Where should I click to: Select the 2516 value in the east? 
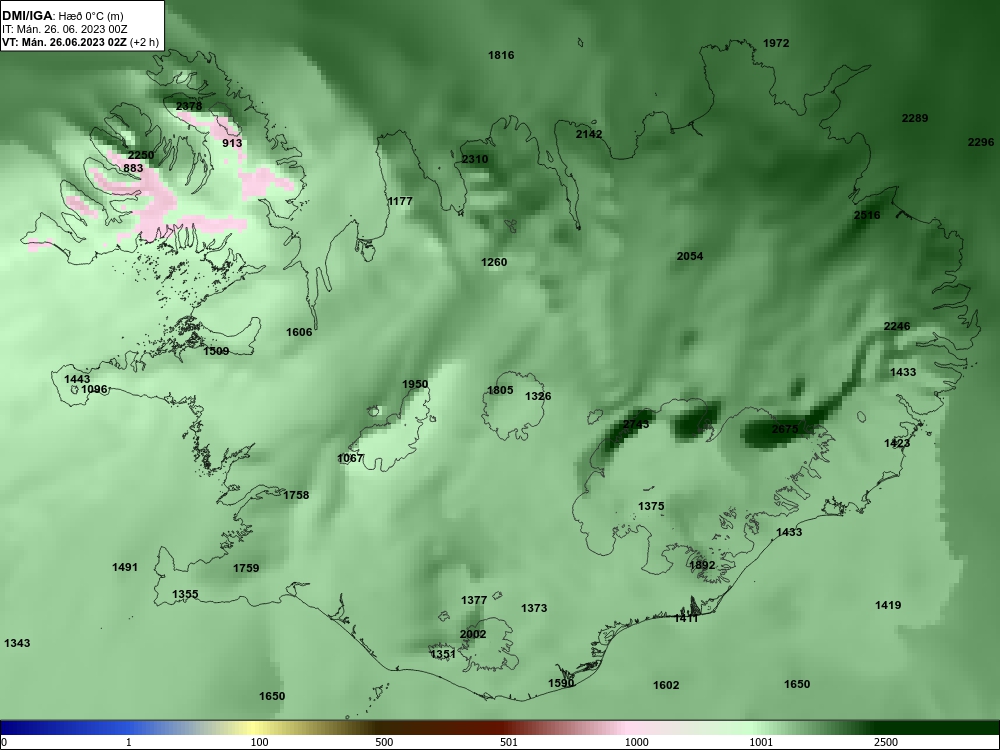click(x=867, y=215)
